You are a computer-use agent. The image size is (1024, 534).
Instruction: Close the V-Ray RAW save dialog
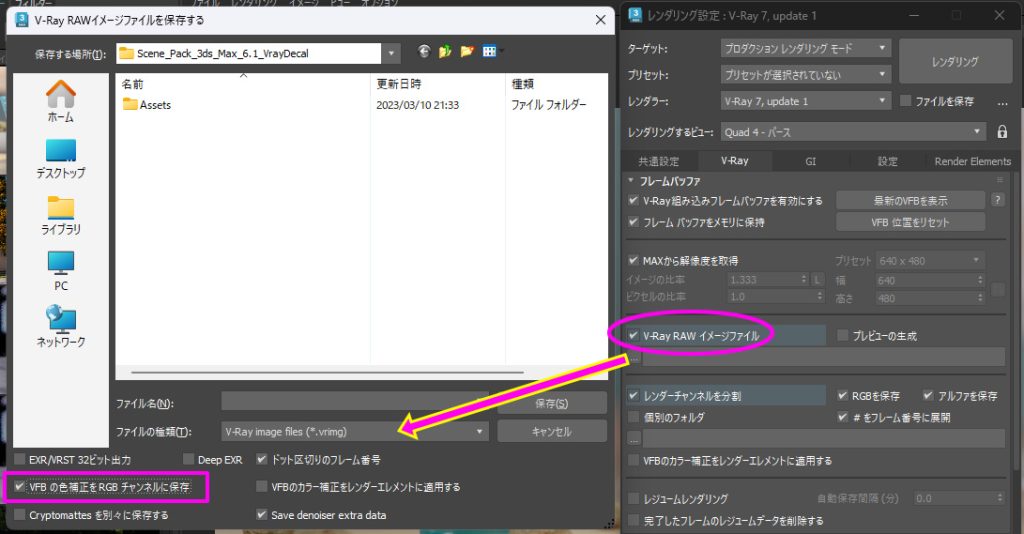point(600,20)
